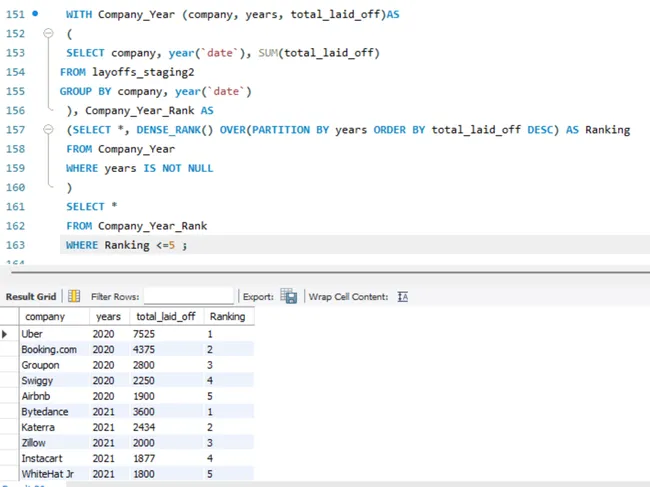The width and height of the screenshot is (650, 487).
Task: Select the WhiteHat Jr company cell
Action: click(54, 474)
